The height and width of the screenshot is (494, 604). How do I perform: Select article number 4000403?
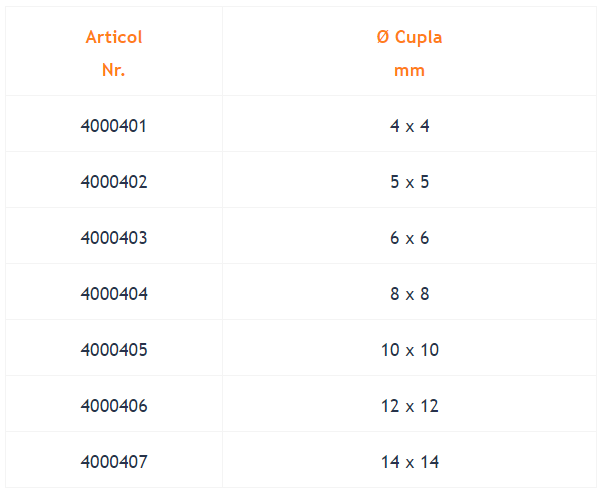(114, 238)
